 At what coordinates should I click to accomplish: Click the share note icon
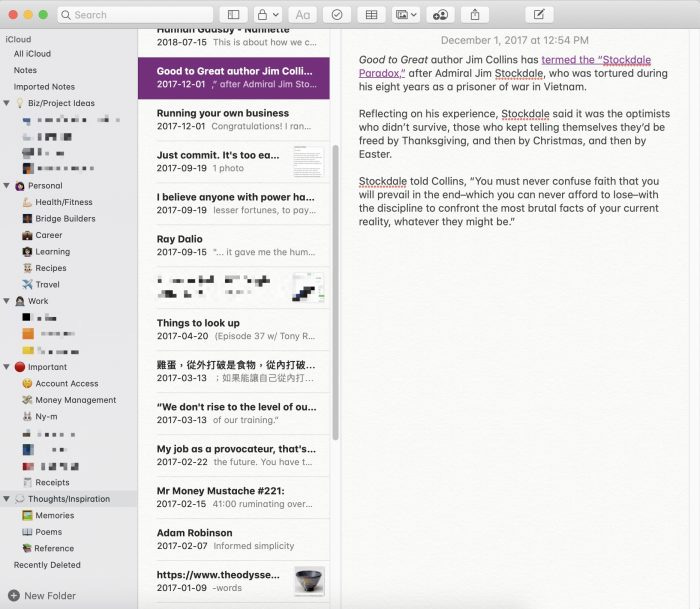tap(475, 15)
